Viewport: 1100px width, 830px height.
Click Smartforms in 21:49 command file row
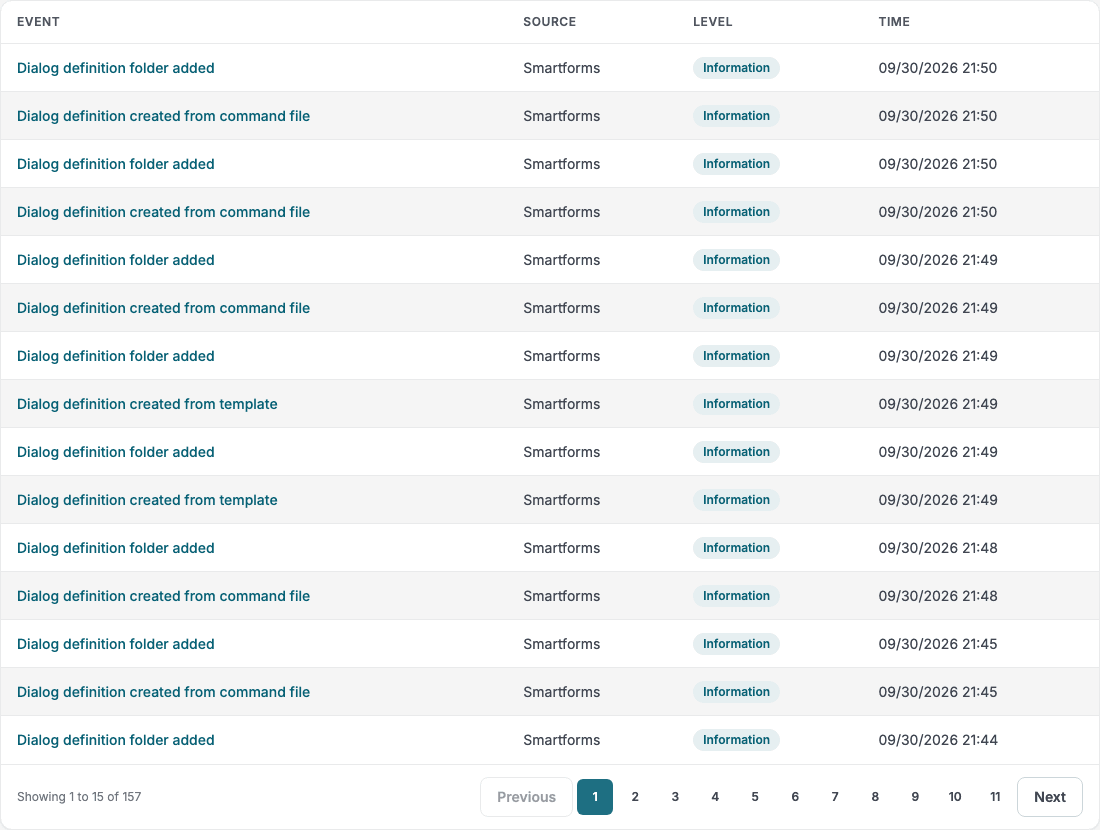(561, 307)
